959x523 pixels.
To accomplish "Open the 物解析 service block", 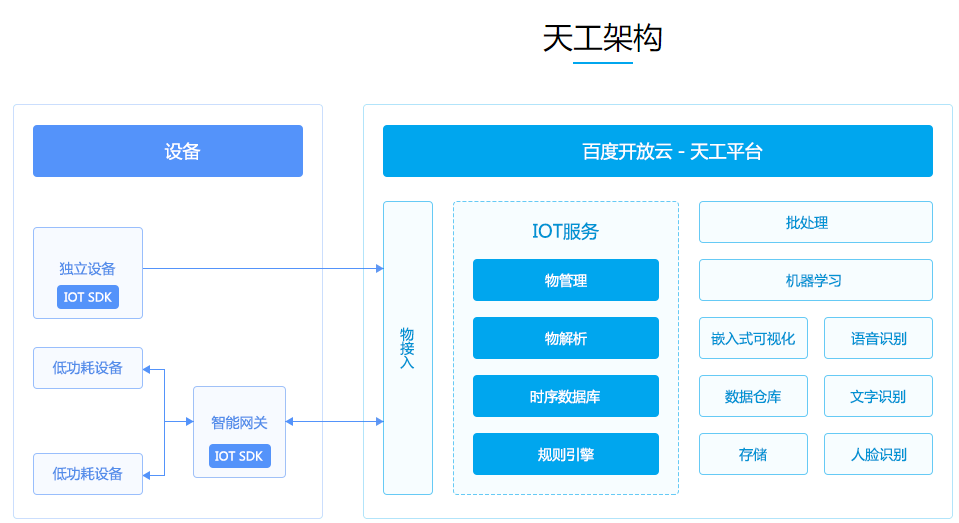I will [566, 338].
